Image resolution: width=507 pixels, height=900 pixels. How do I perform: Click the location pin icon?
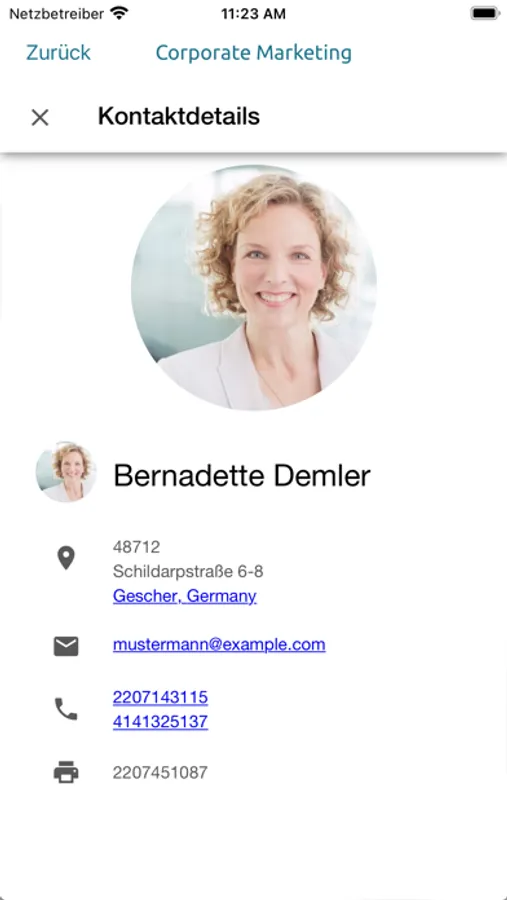tap(66, 558)
